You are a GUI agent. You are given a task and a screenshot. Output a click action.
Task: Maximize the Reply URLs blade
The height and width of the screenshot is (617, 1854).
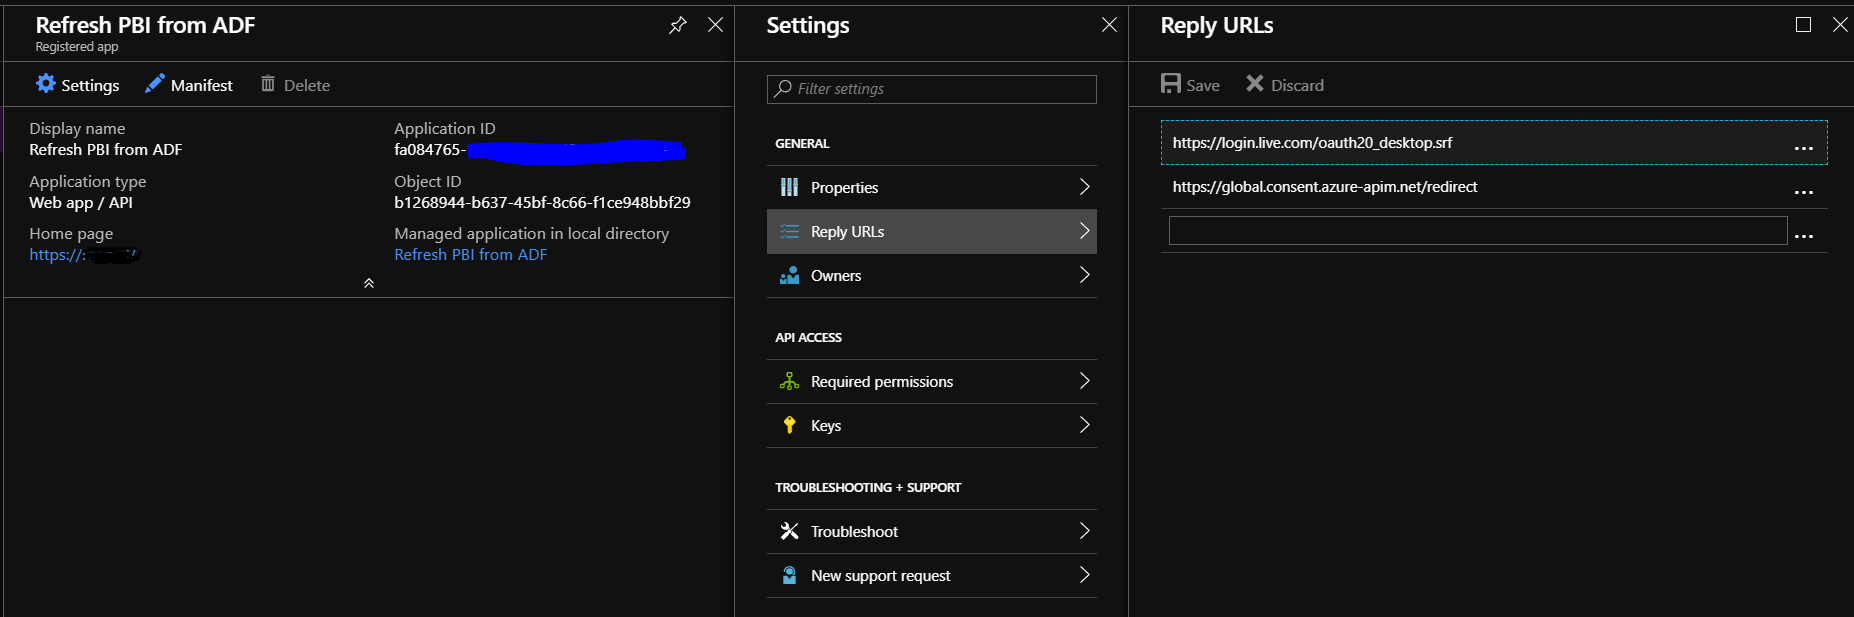1803,25
